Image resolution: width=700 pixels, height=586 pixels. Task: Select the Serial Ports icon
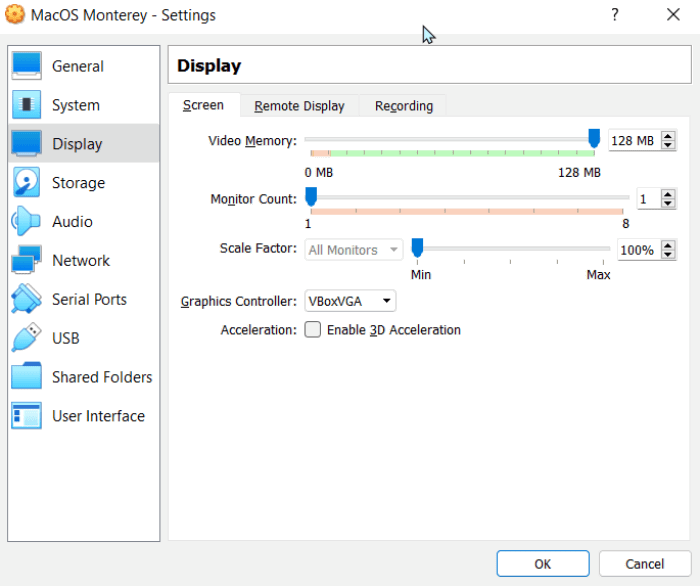[x=27, y=299]
